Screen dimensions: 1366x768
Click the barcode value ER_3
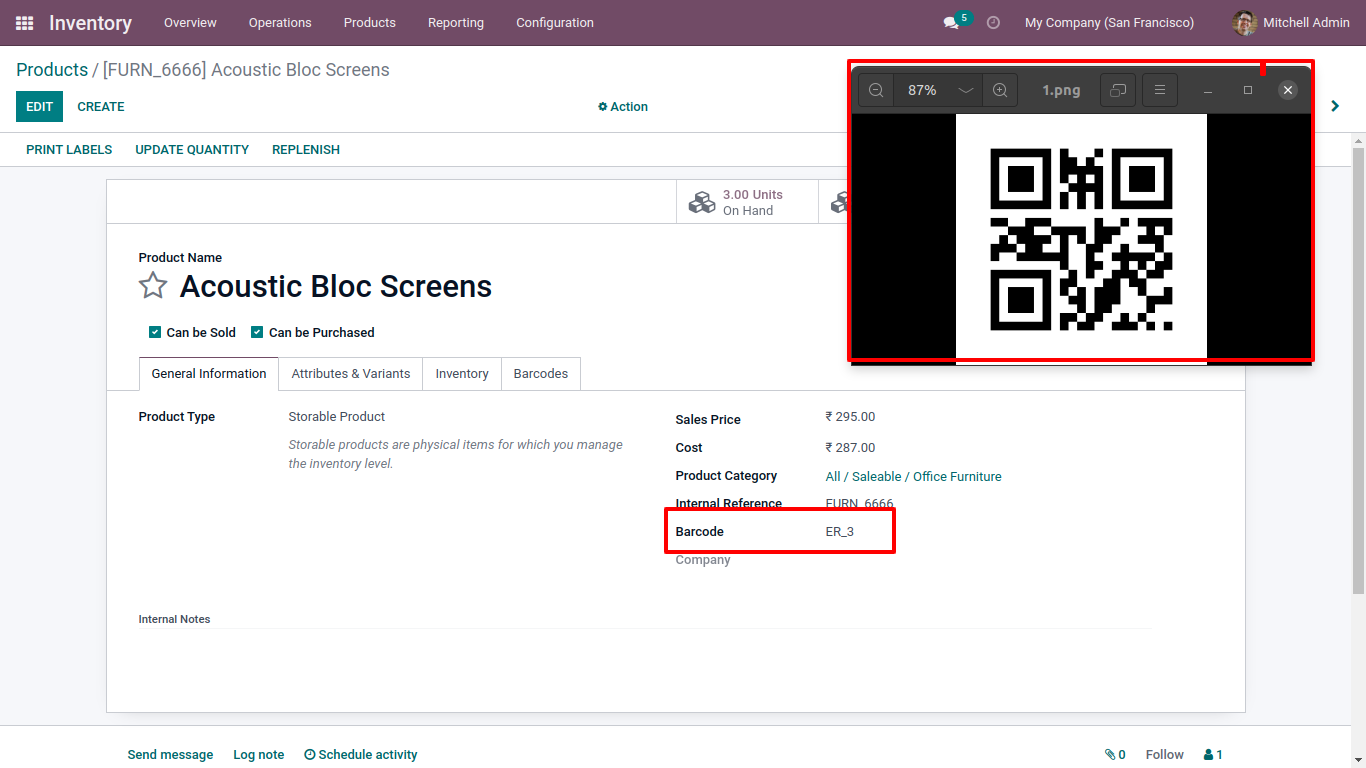pyautogui.click(x=840, y=532)
